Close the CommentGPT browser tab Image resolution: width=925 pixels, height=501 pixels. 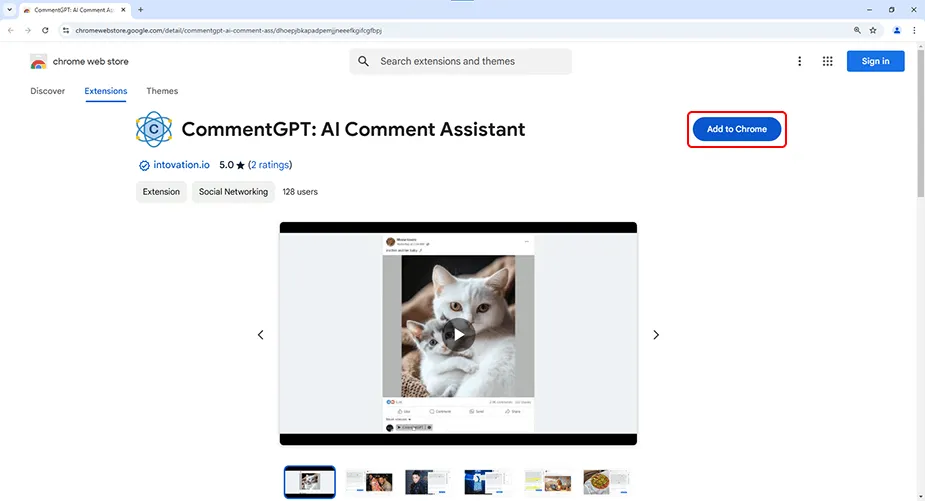coord(123,10)
